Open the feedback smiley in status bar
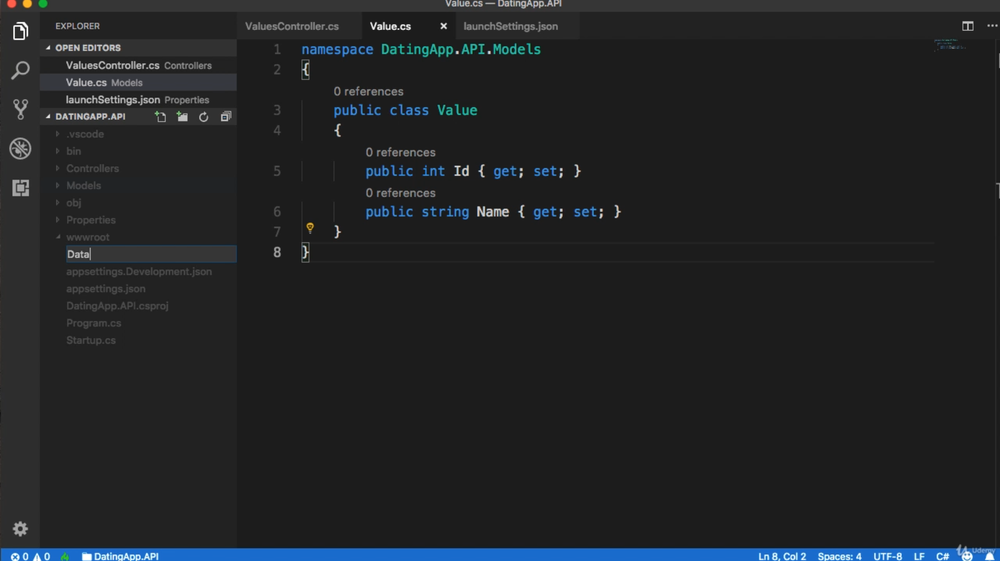1000x561 pixels. click(x=967, y=556)
